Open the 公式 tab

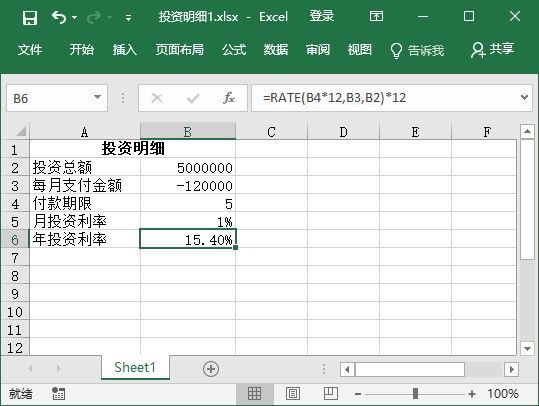[234, 50]
